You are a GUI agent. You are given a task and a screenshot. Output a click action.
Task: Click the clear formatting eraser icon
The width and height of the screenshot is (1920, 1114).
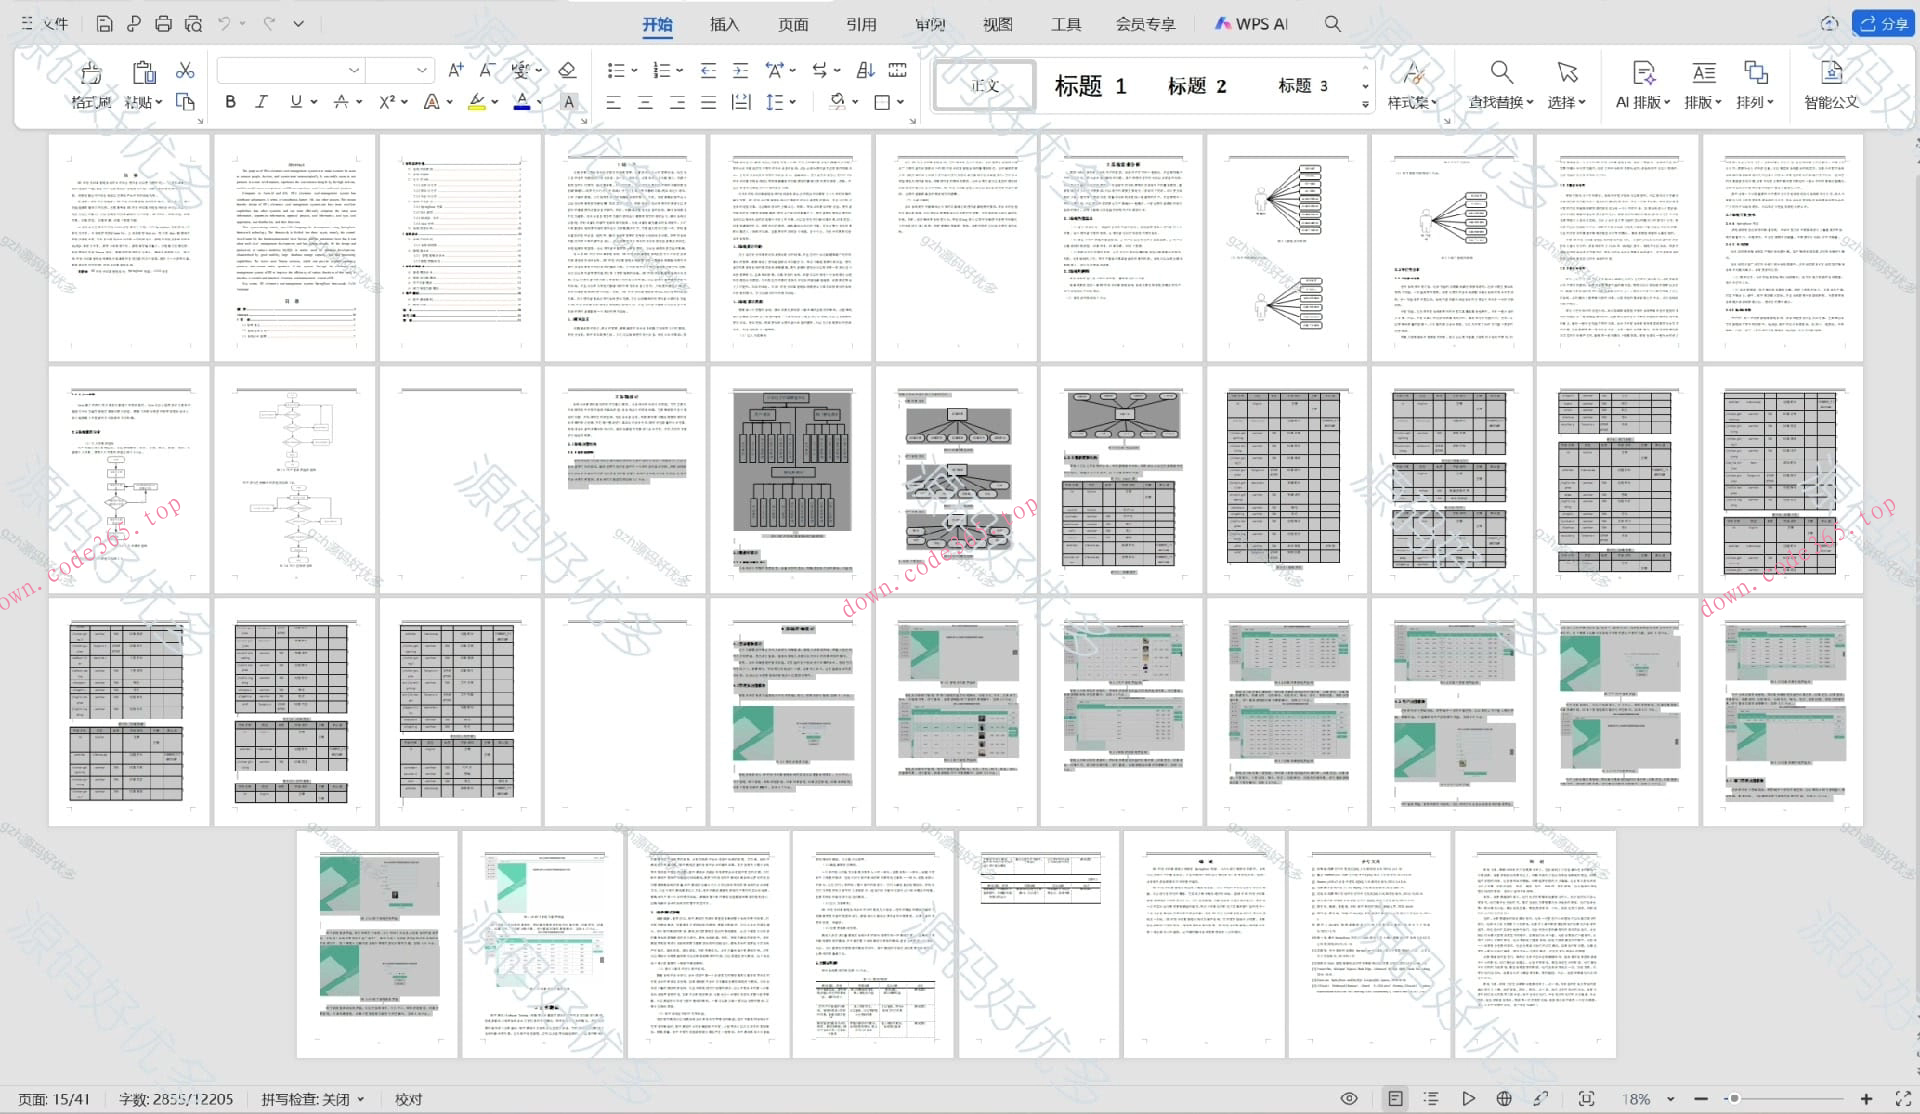[x=567, y=70]
